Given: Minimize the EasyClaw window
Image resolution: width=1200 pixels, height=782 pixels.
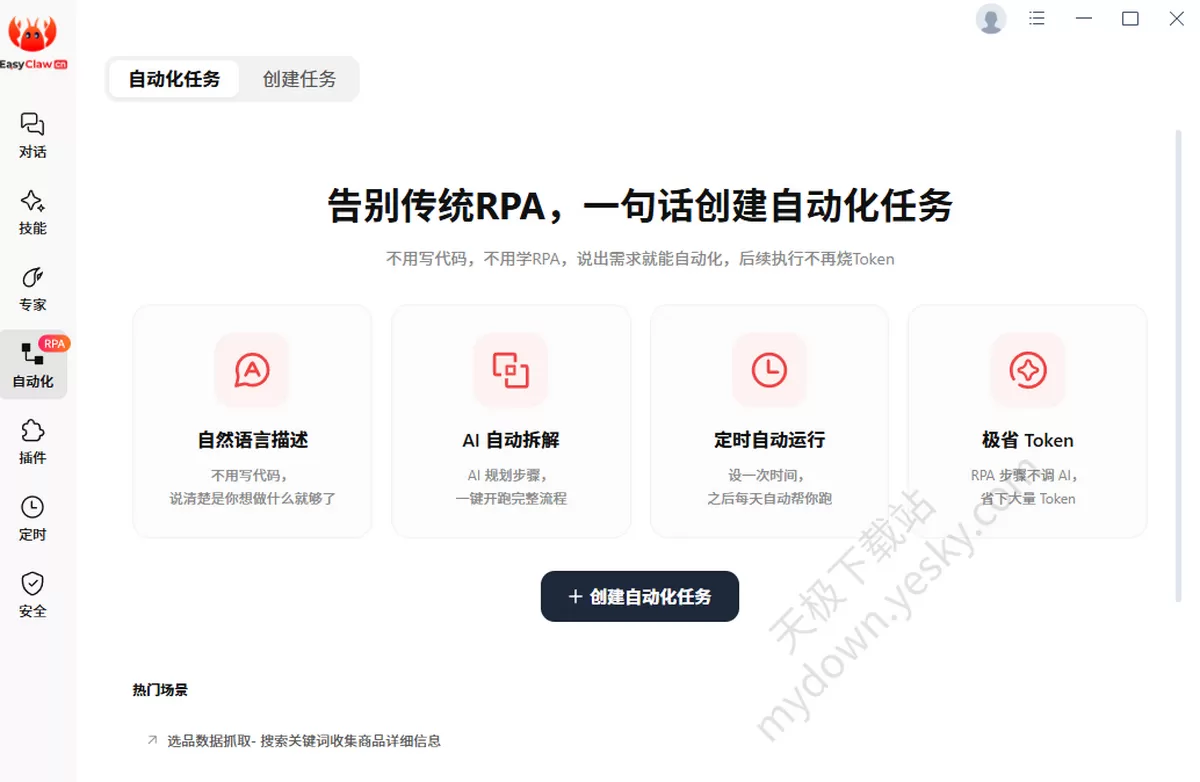Looking at the screenshot, I should pos(1083,18).
